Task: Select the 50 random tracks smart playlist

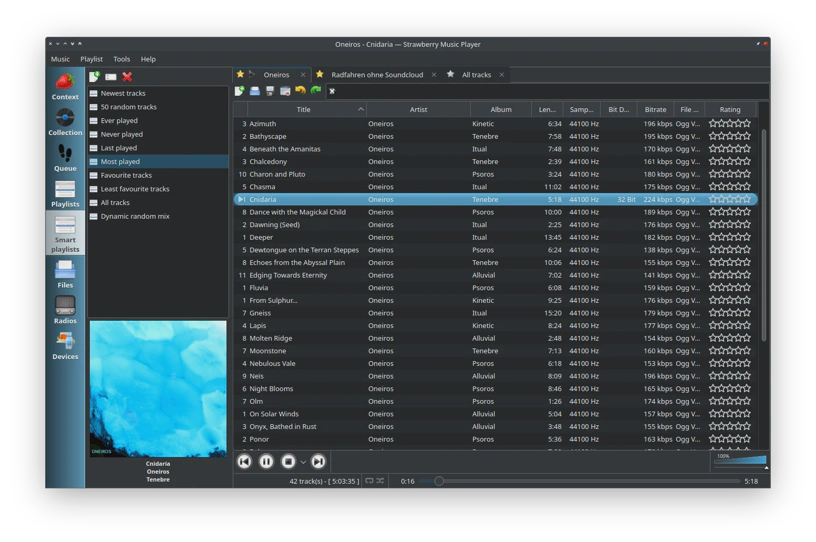Action: (x=158, y=107)
